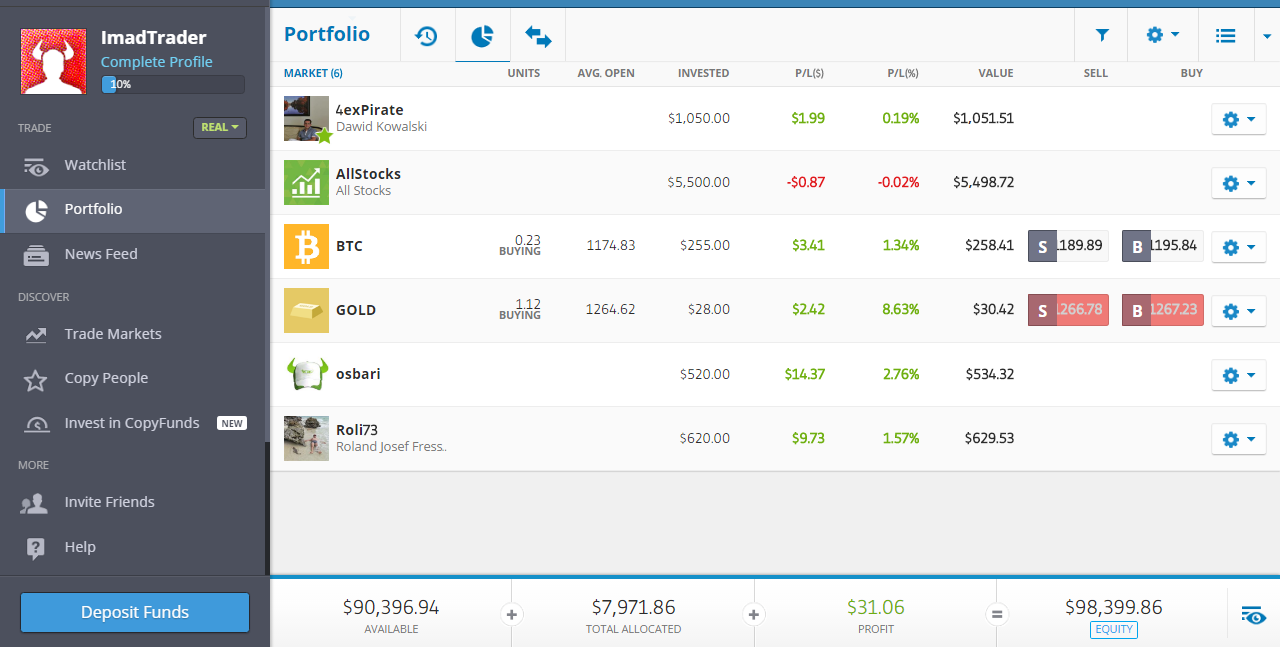1280x647 pixels.
Task: Click the $98,399.86 equity amount
Action: (1114, 607)
